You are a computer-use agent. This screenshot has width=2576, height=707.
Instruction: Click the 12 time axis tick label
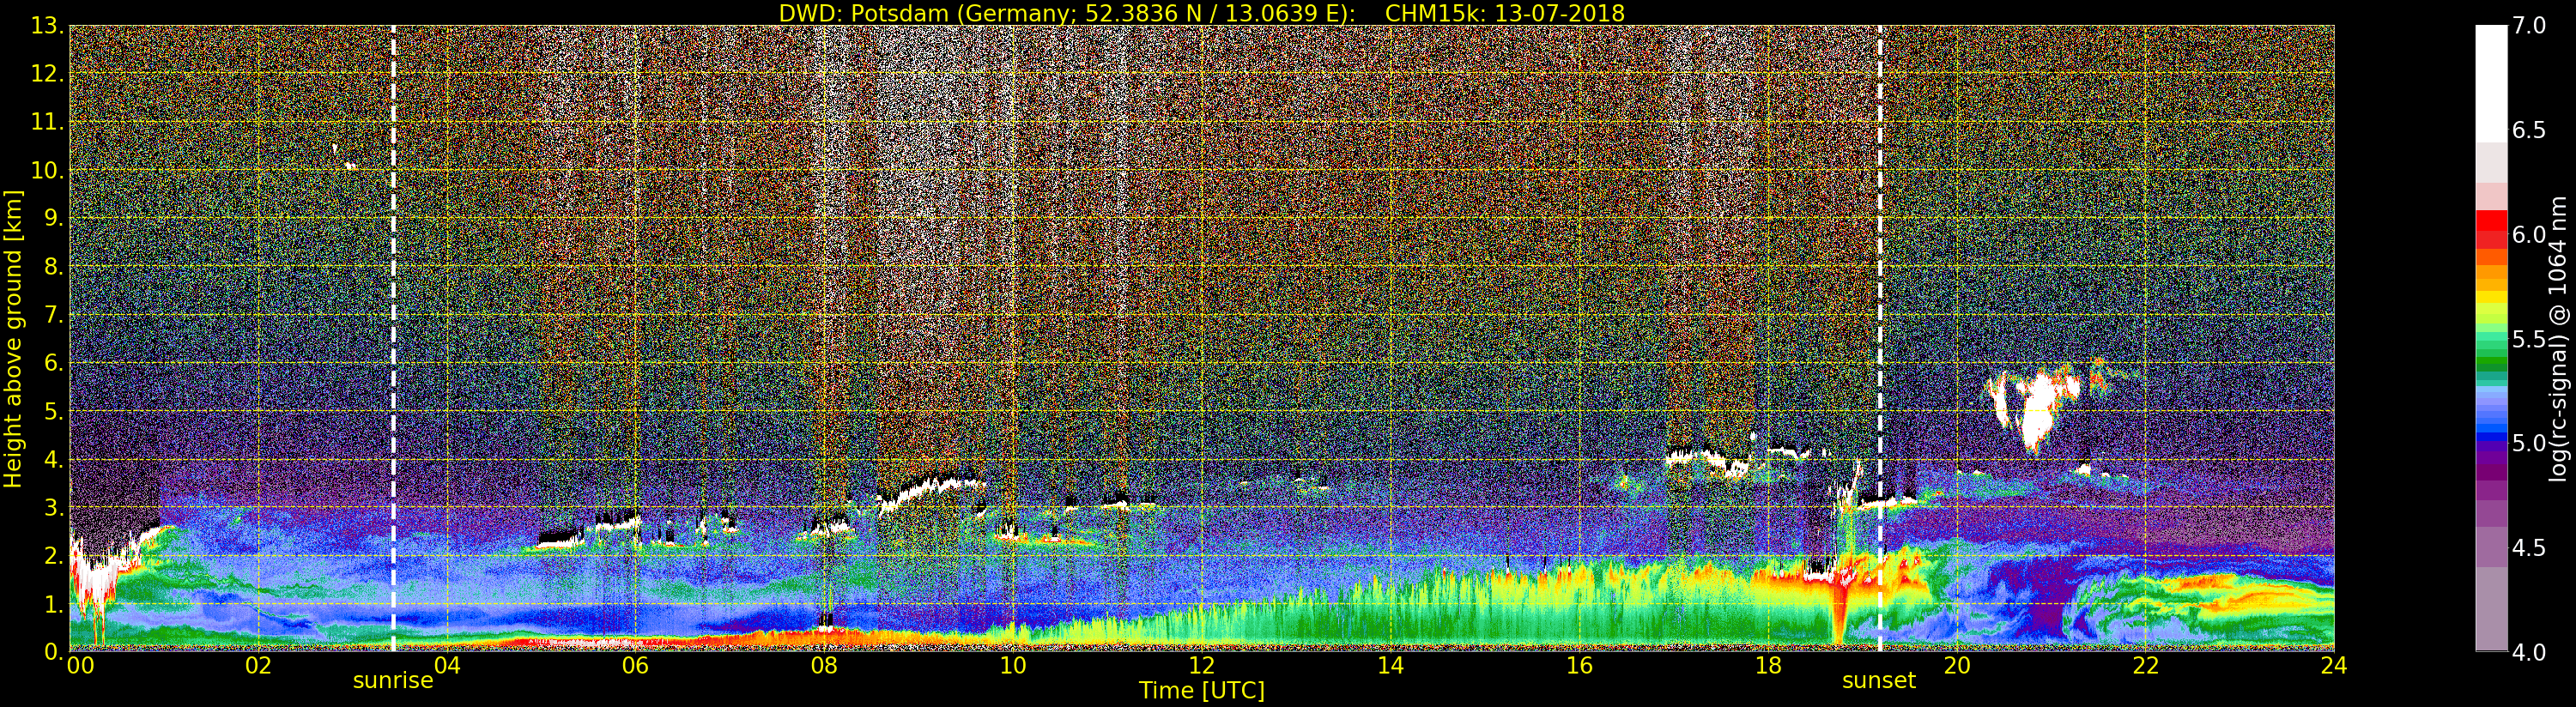coord(1202,665)
